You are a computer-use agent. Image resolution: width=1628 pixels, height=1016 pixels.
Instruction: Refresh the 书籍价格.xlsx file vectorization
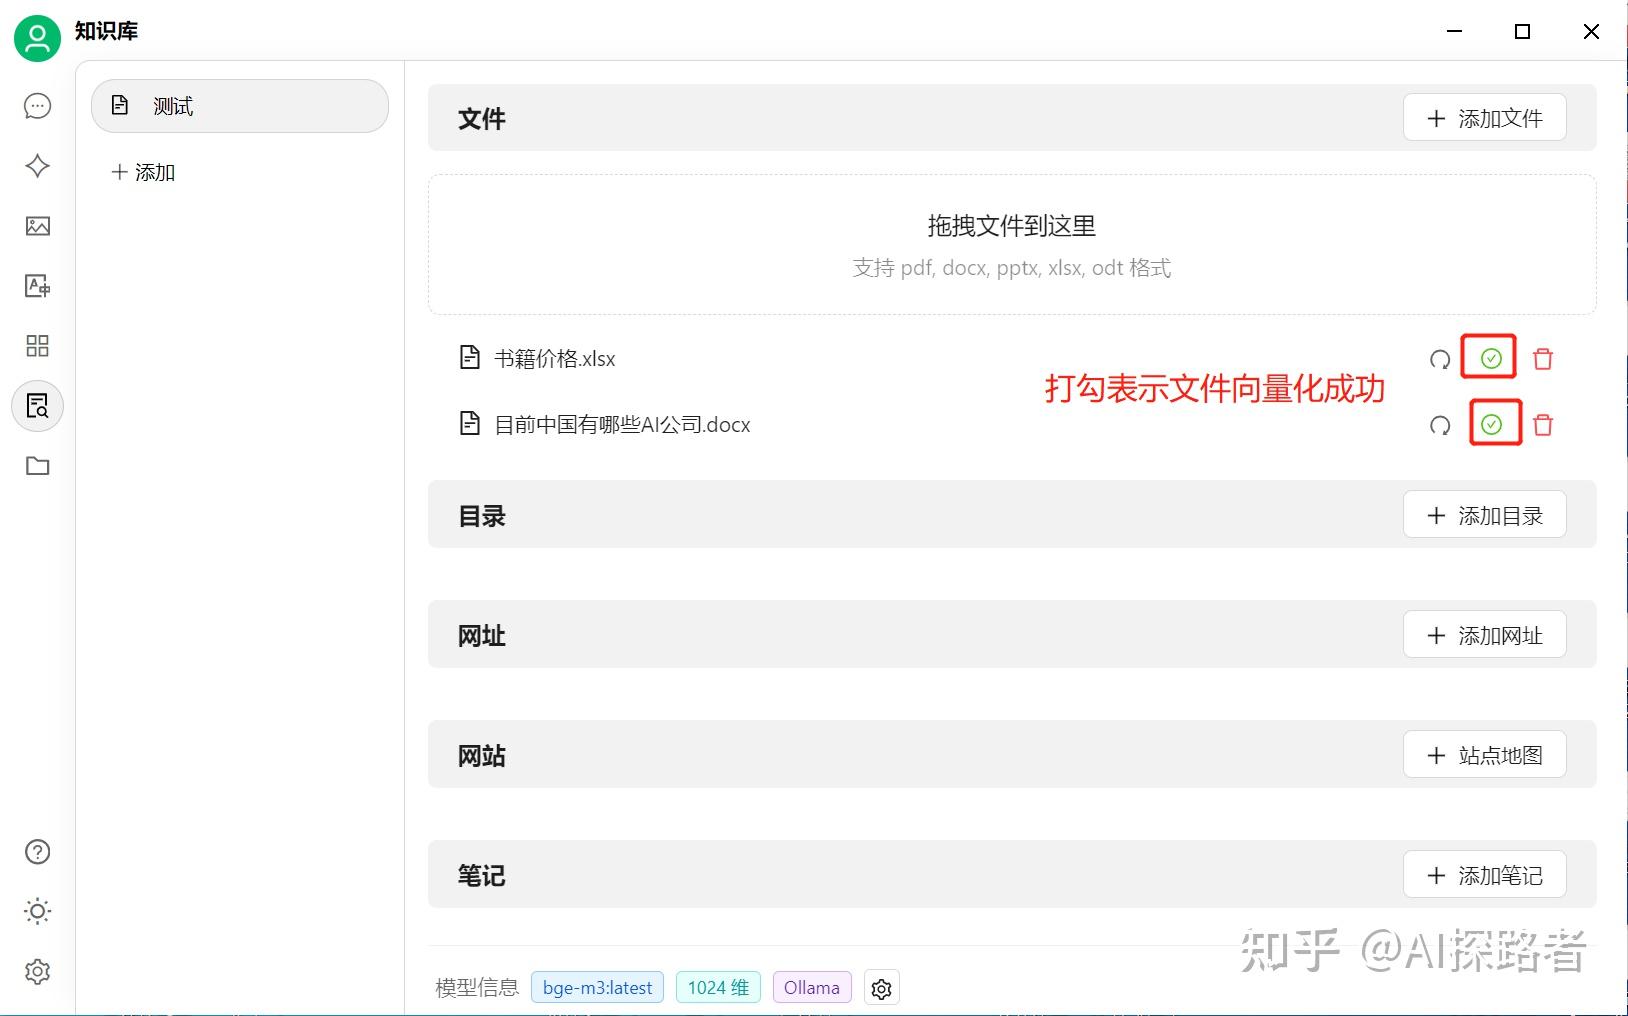1440,359
